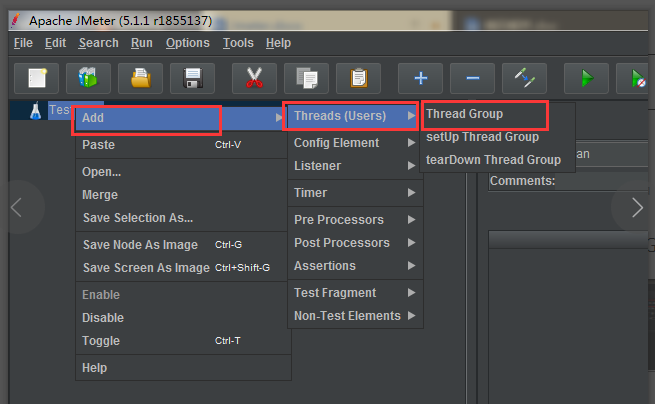Expand the Test Fragment submenu

[355, 293]
